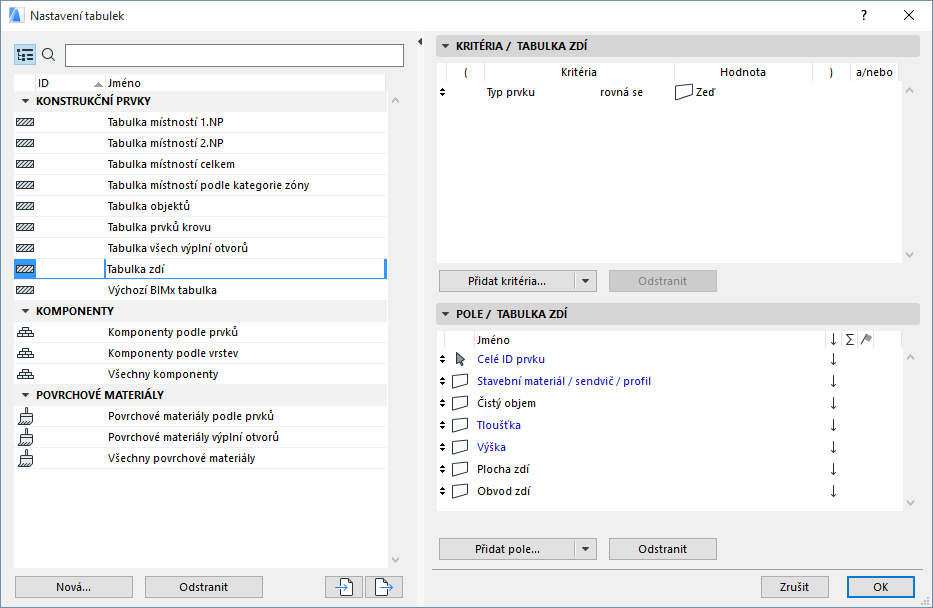Screen dimensions: 933x608
Task: Click the brush icon of Povrchové materiály výplní otvorů
Action: coord(26,437)
